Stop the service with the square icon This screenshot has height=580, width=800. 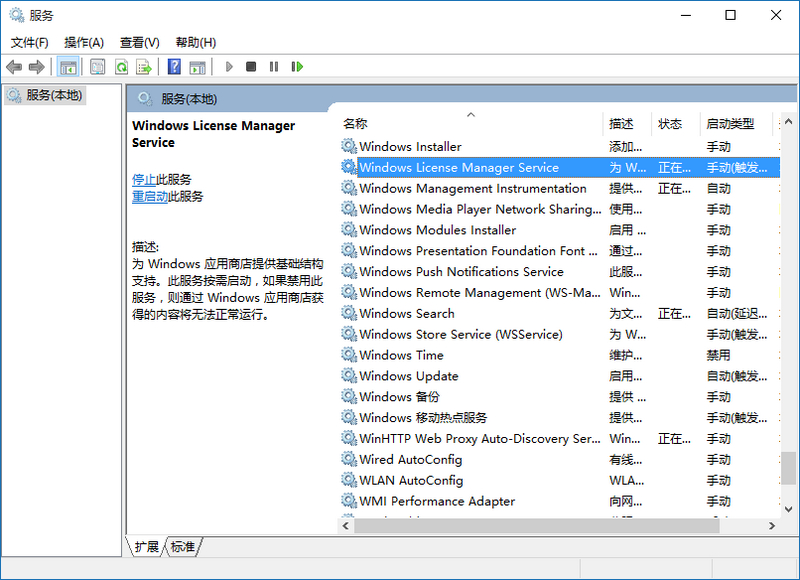point(253,67)
